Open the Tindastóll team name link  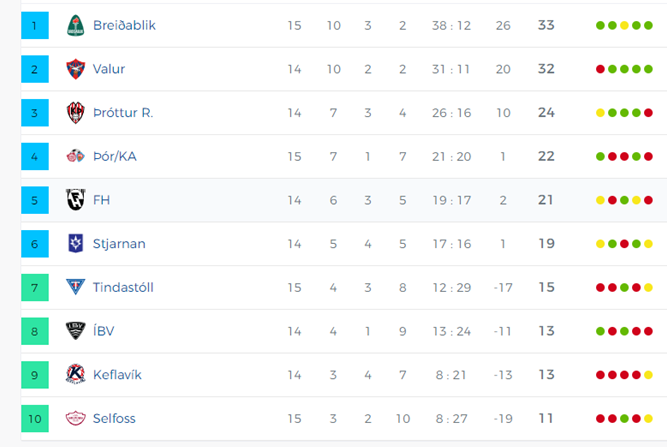(x=123, y=288)
